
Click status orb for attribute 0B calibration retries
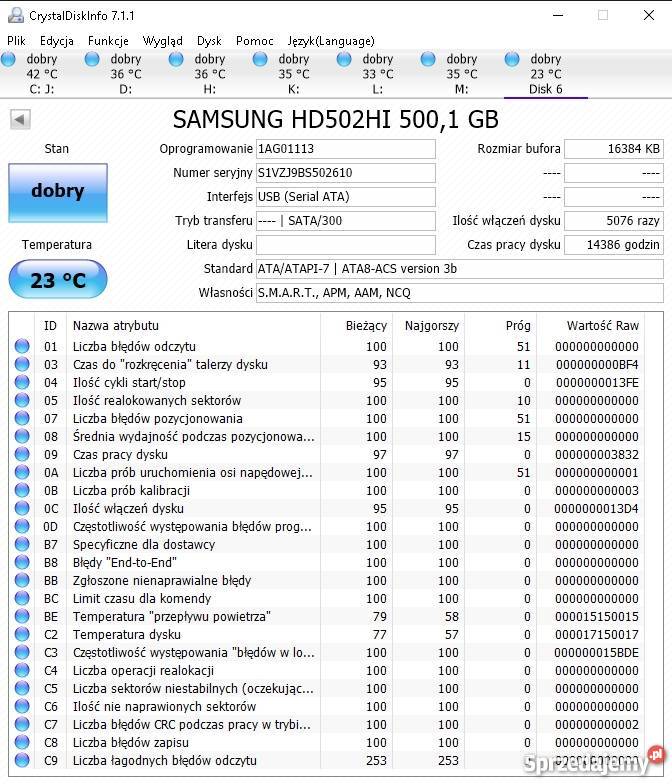pyautogui.click(x=22, y=490)
